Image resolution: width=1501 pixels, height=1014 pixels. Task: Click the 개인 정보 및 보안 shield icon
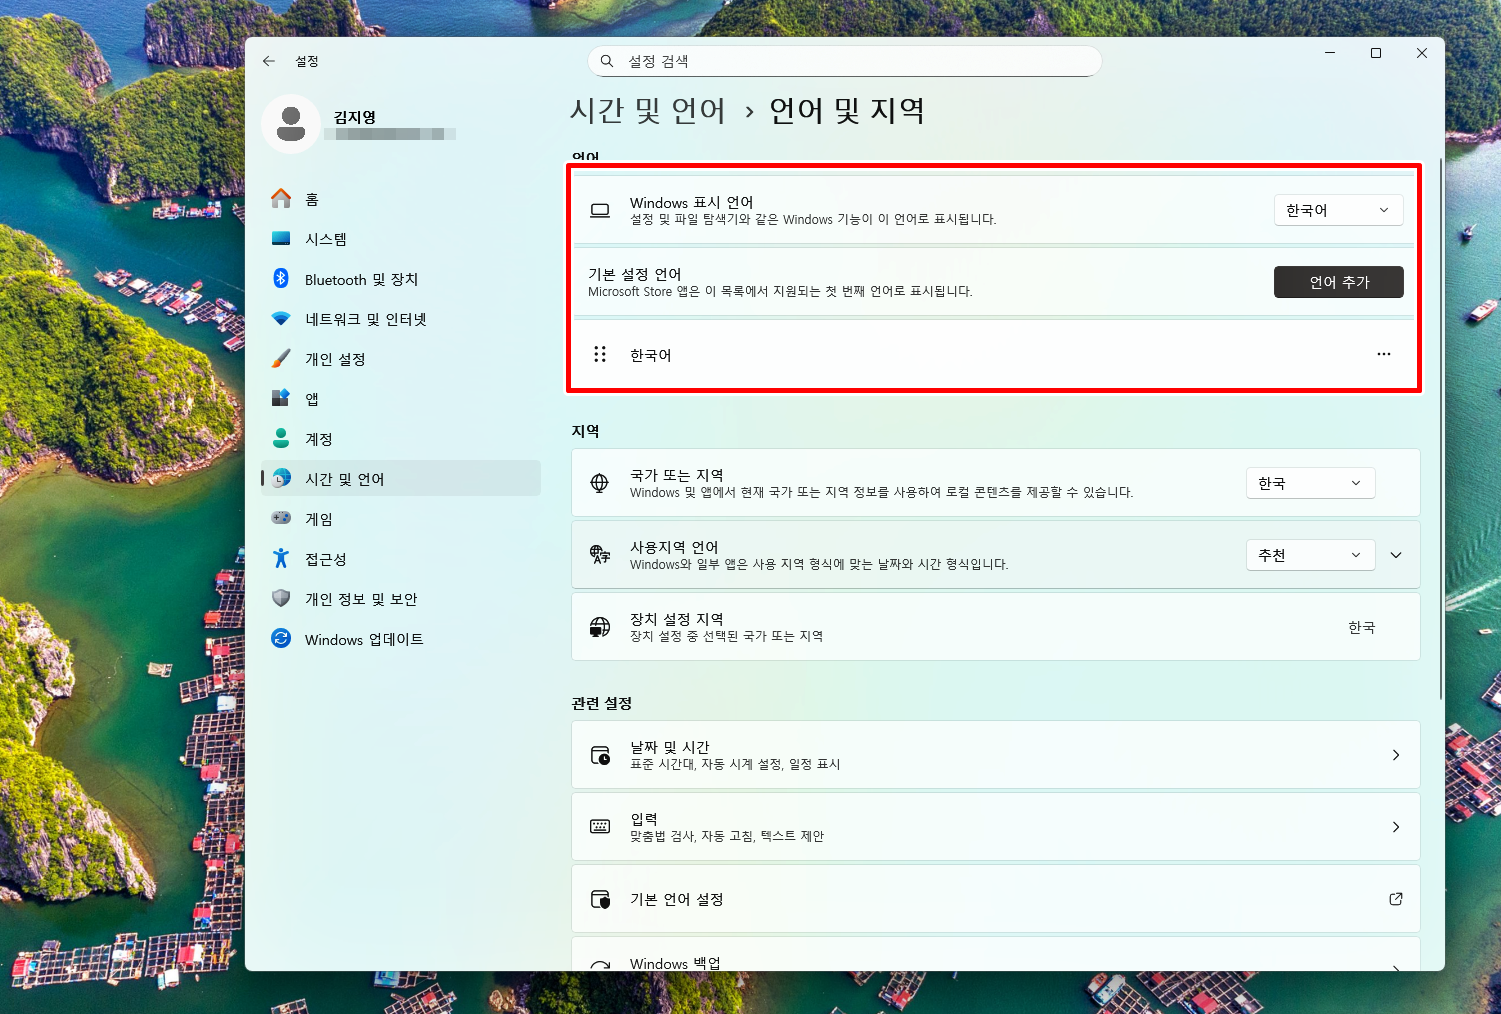coord(281,598)
